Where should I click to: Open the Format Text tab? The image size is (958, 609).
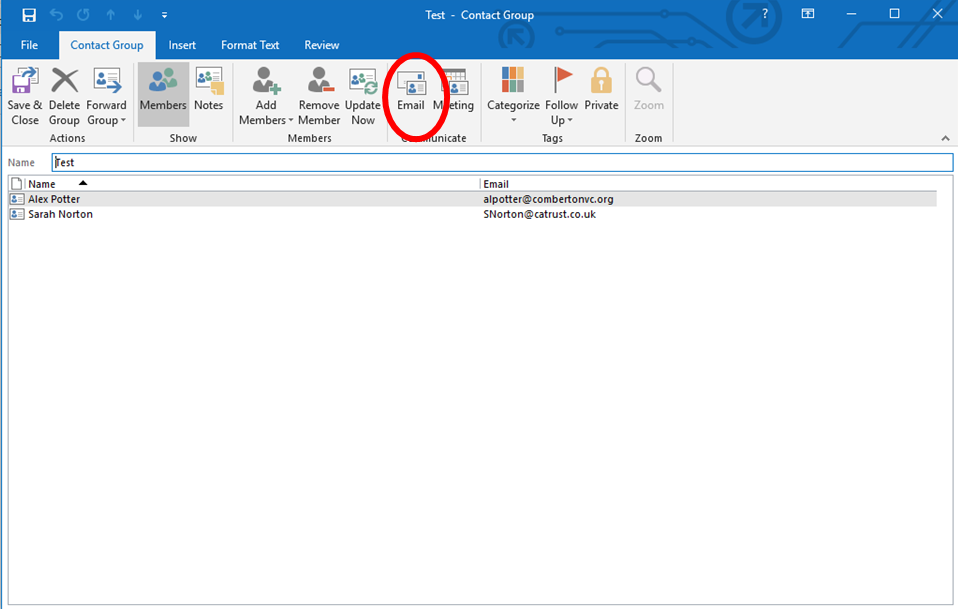coord(249,45)
